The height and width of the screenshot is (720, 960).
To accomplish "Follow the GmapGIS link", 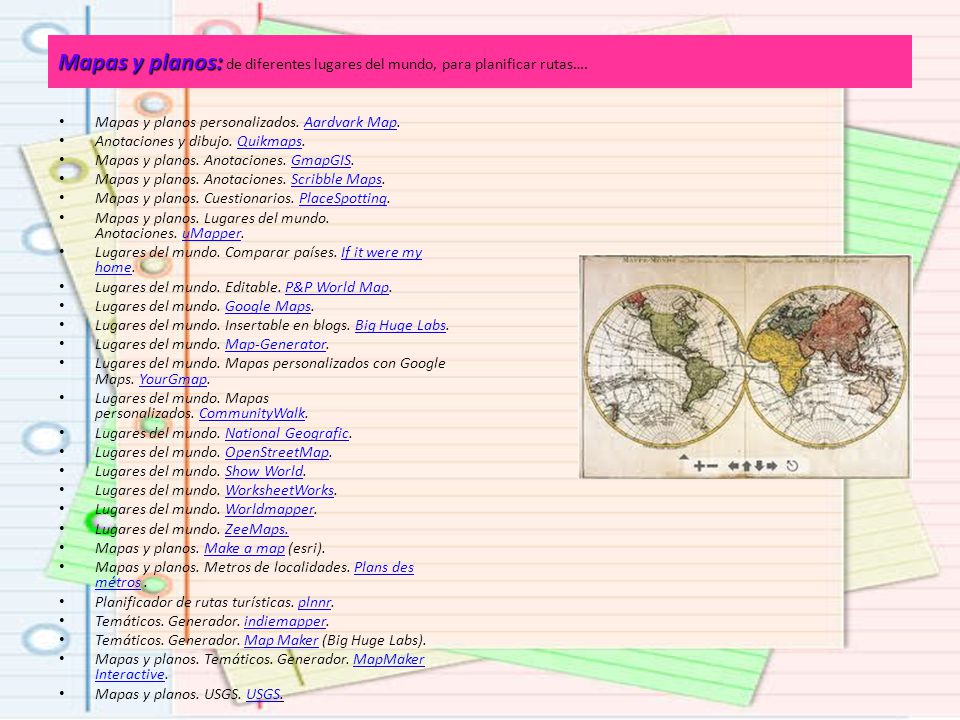I will click(321, 160).
